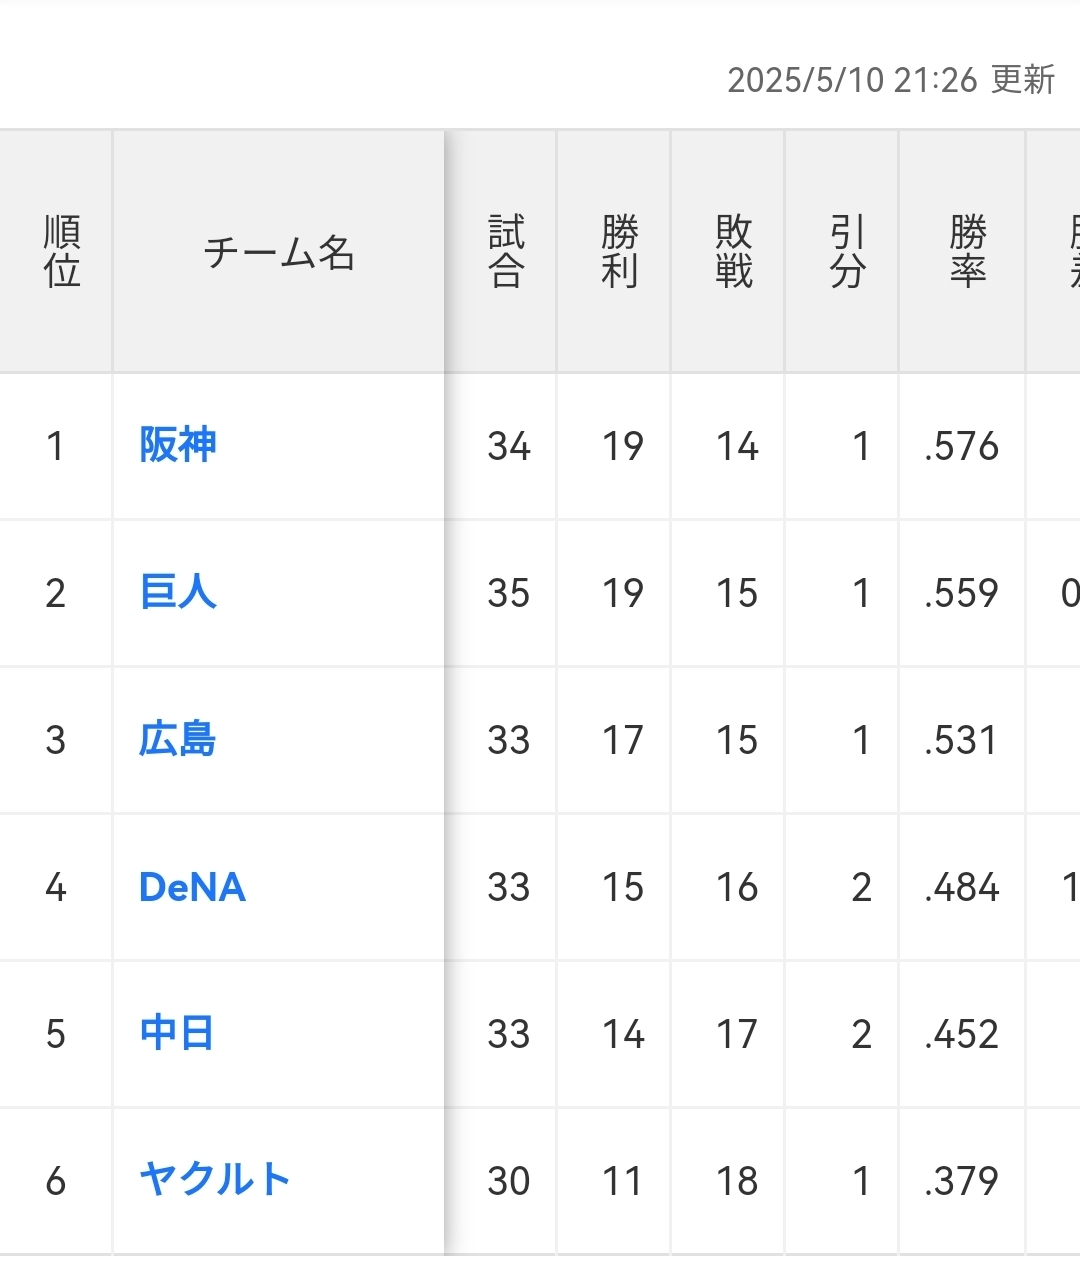
Task: Click 阪神's win rate .576 cell
Action: (x=961, y=446)
